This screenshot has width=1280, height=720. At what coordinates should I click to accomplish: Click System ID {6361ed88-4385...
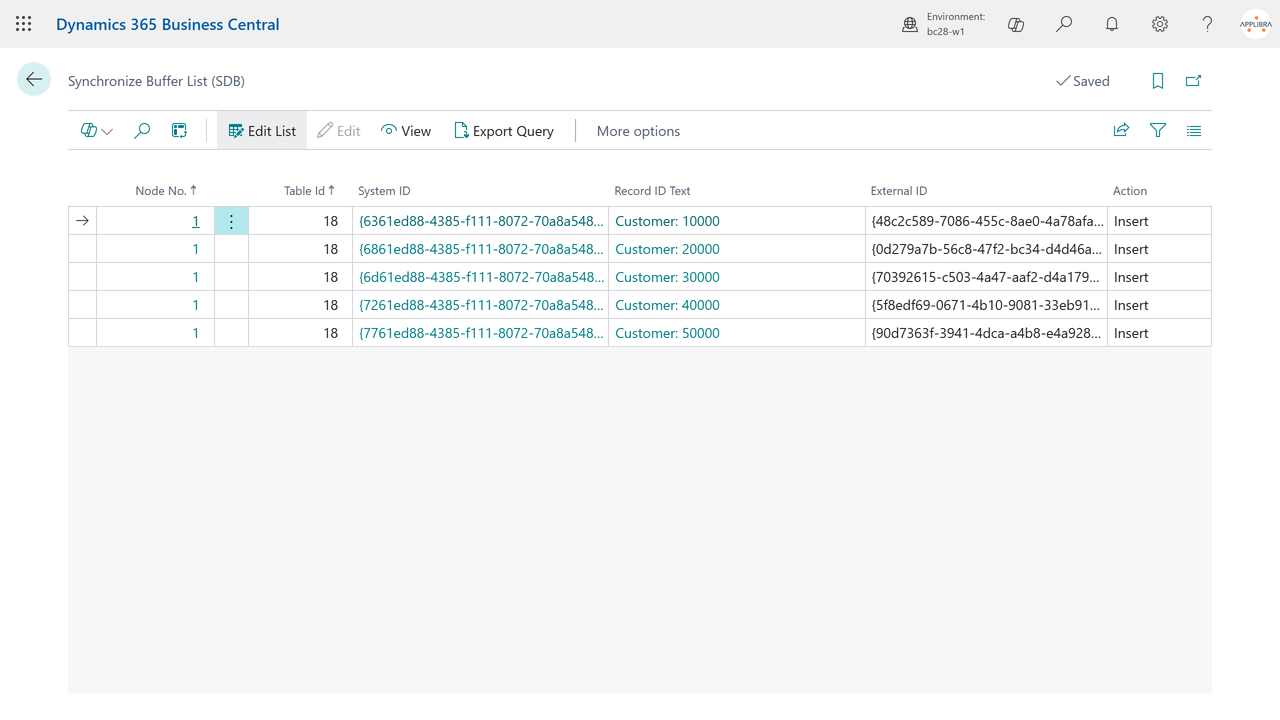tap(481, 221)
